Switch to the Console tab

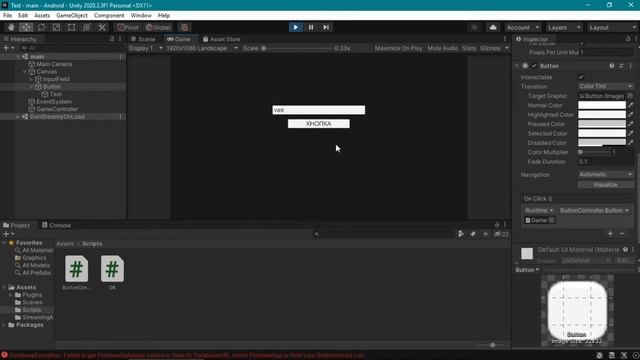coord(56,225)
